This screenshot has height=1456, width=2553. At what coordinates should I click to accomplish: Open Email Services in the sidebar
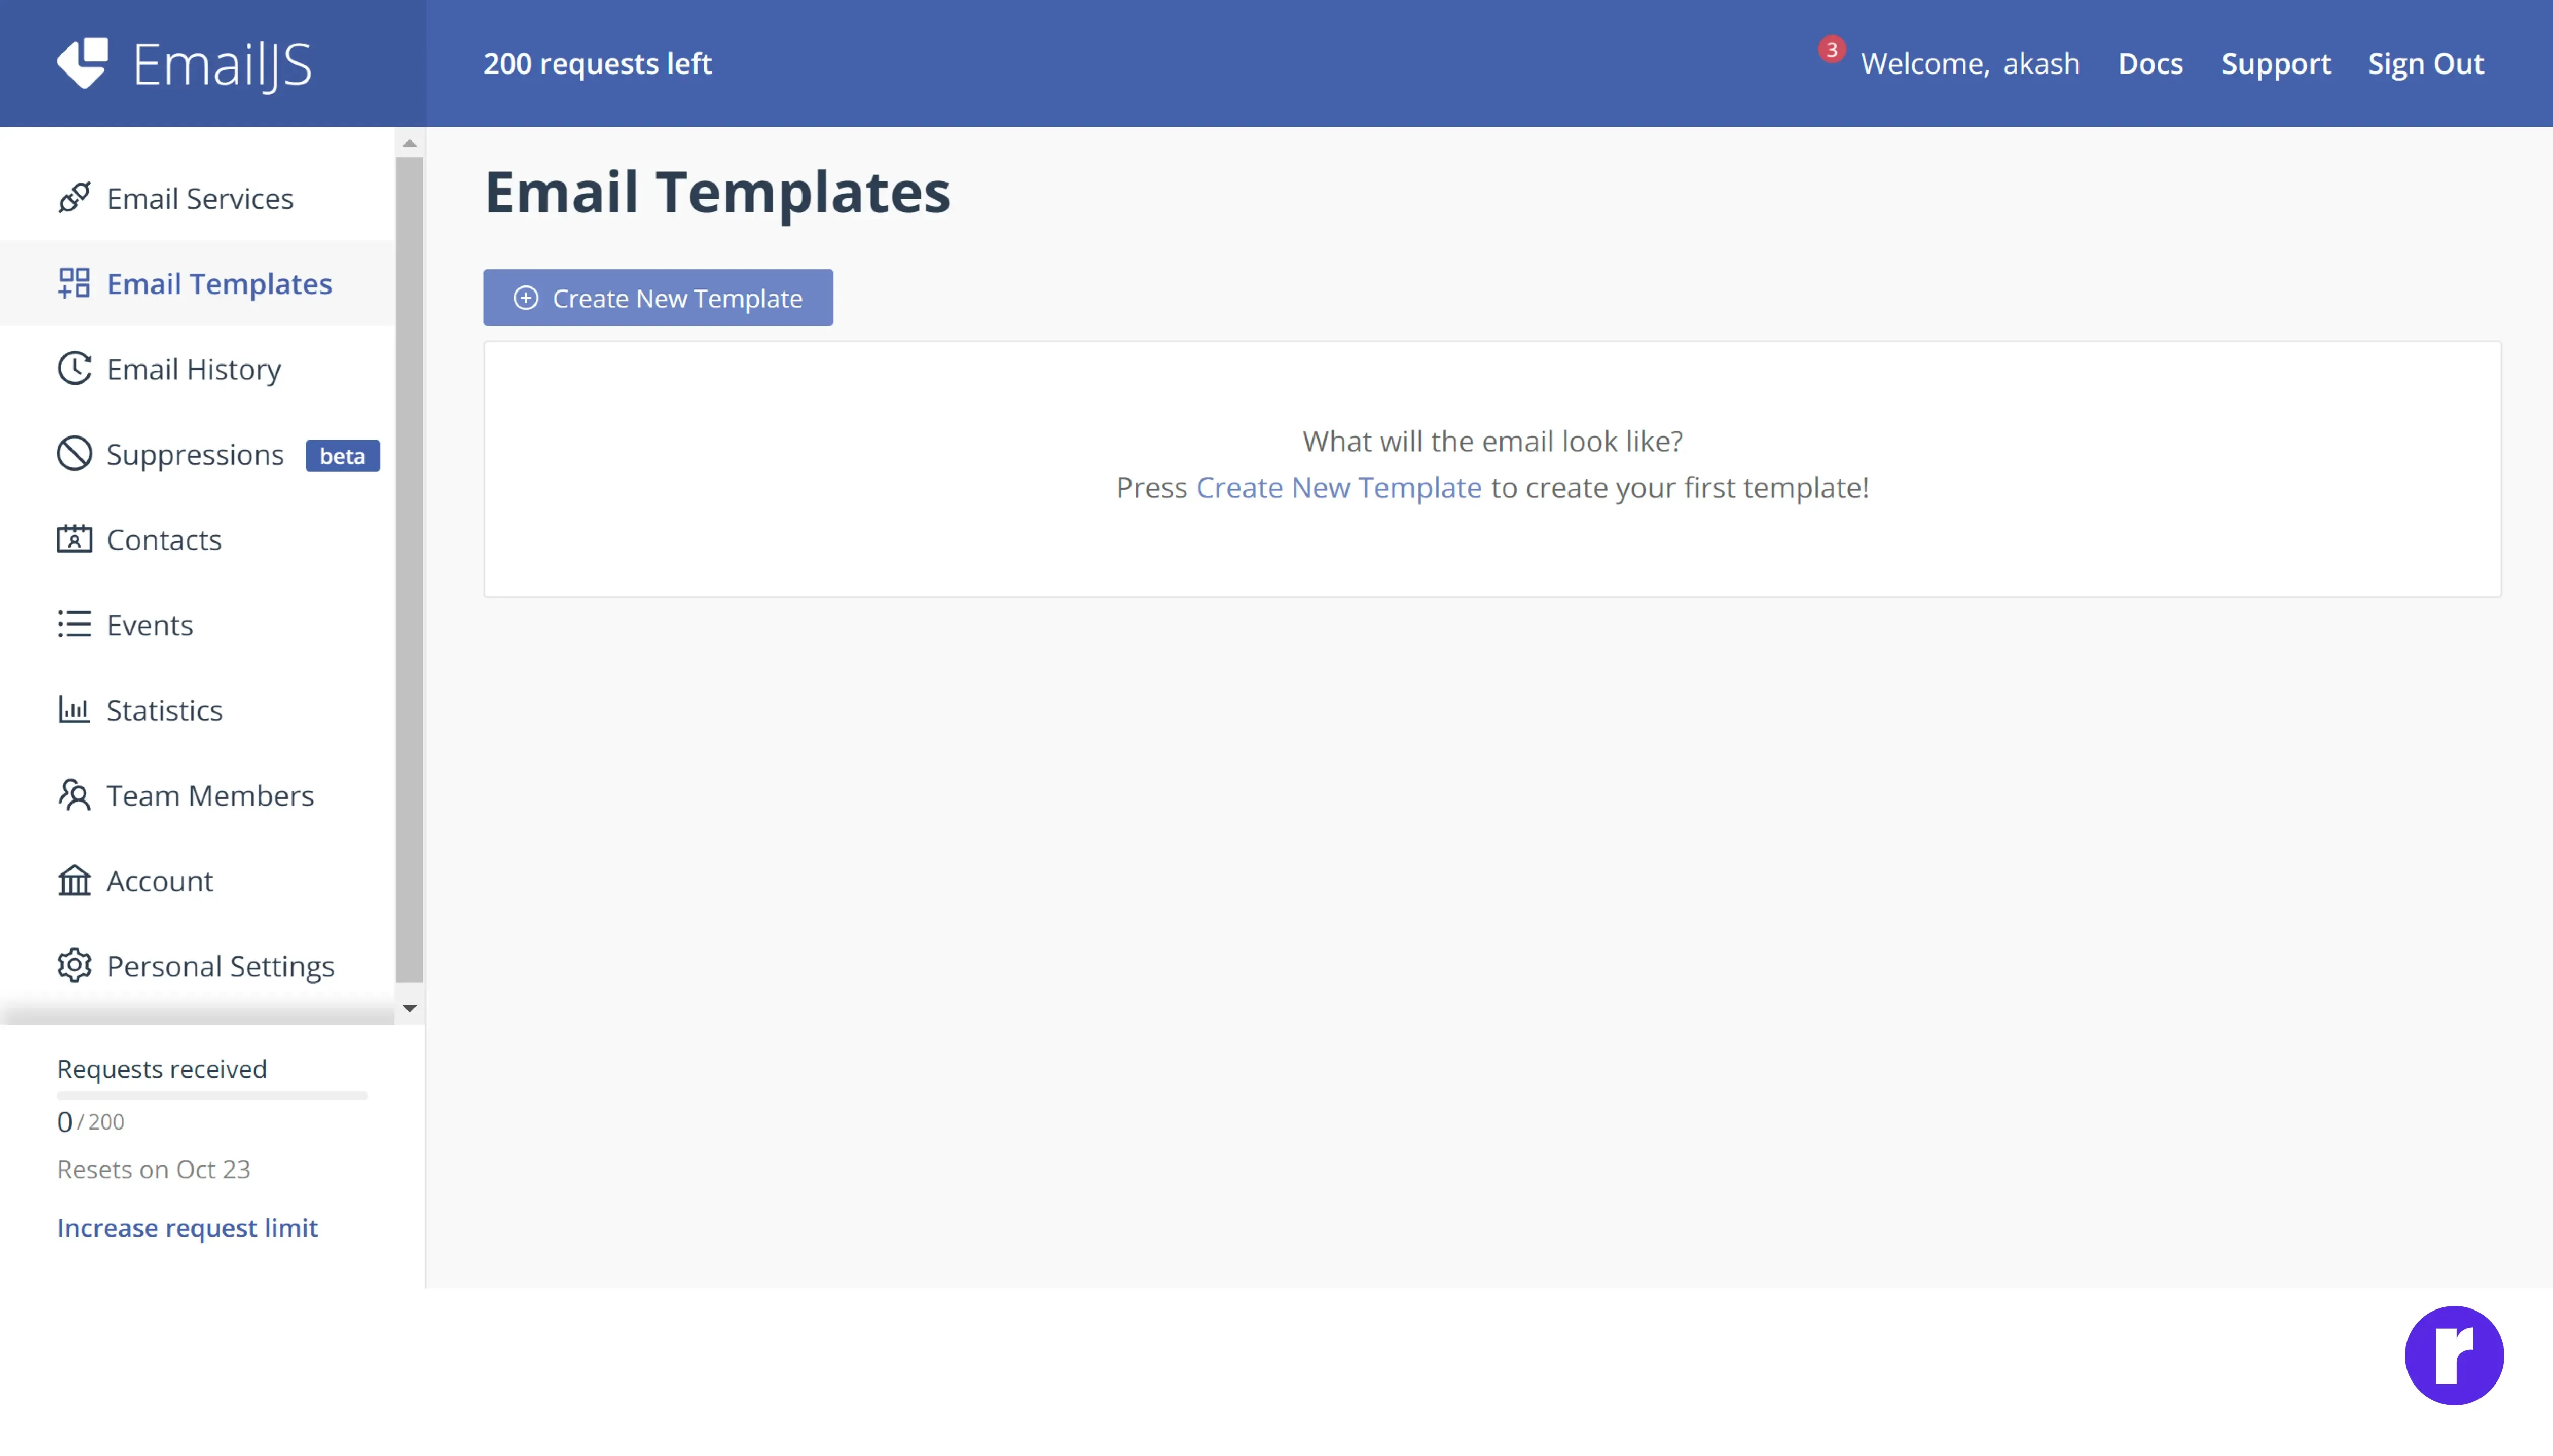(198, 198)
